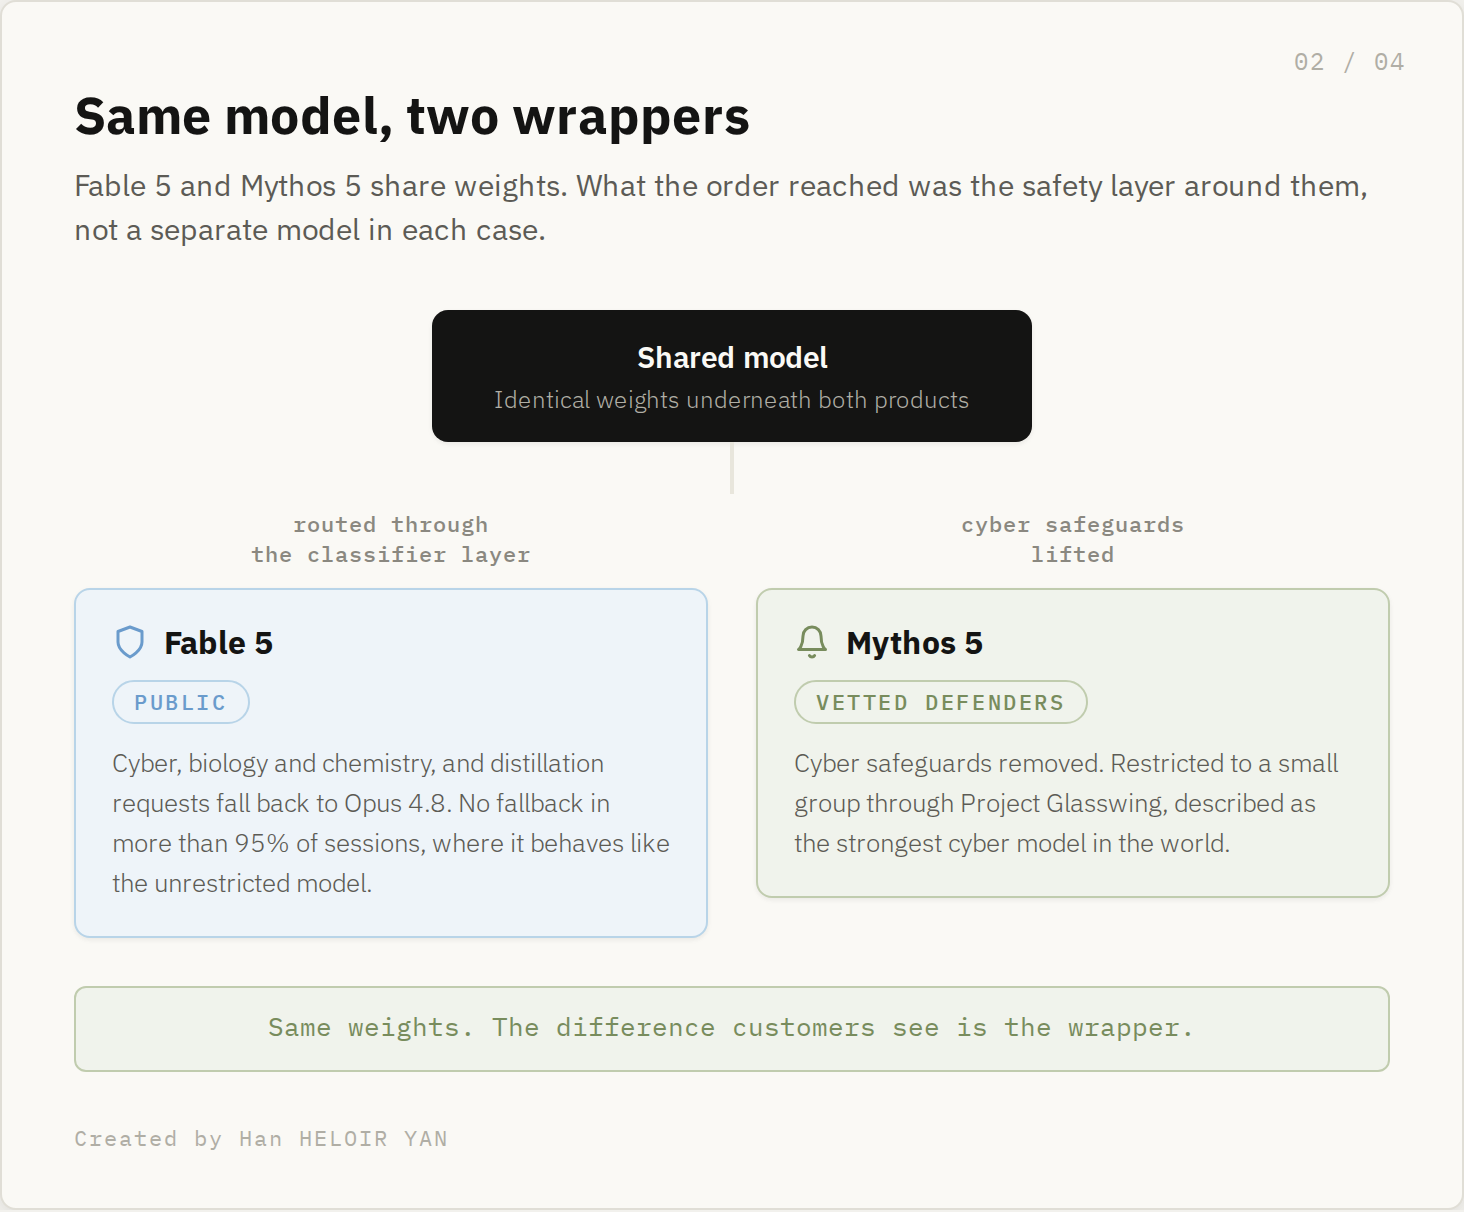Screen dimensions: 1464x1212
Task: Click the 'Mythos 5' card title
Action: [x=914, y=643]
